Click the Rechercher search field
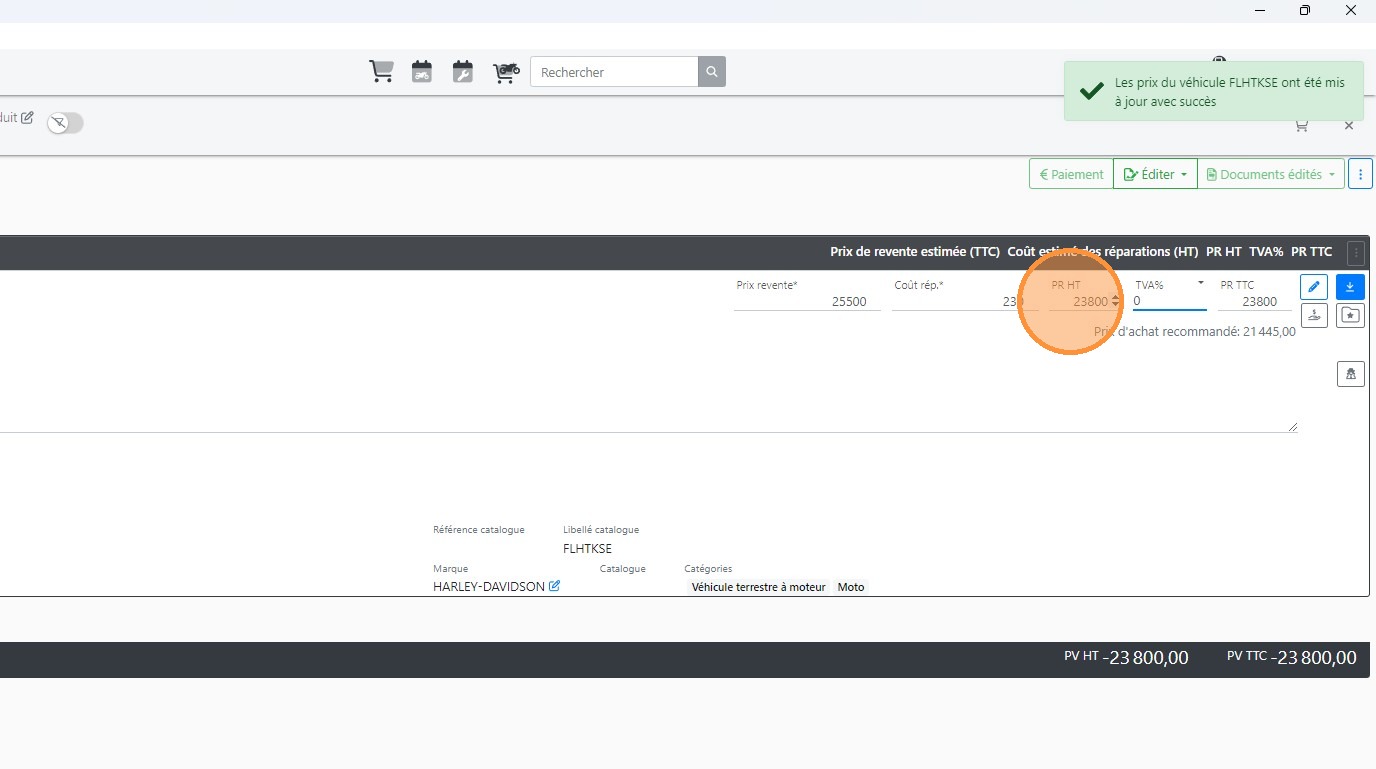This screenshot has width=1376, height=769. pyautogui.click(x=614, y=72)
